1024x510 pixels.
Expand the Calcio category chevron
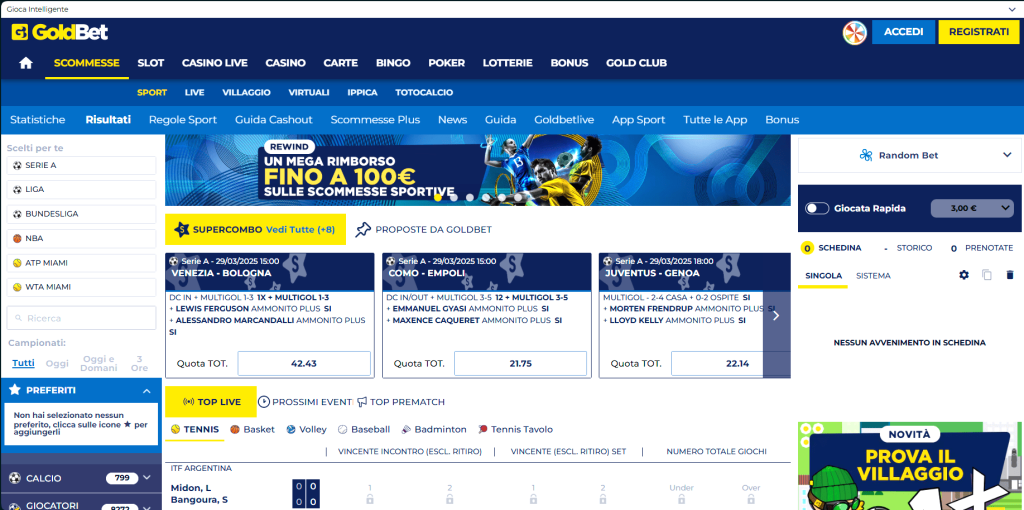coord(146,477)
